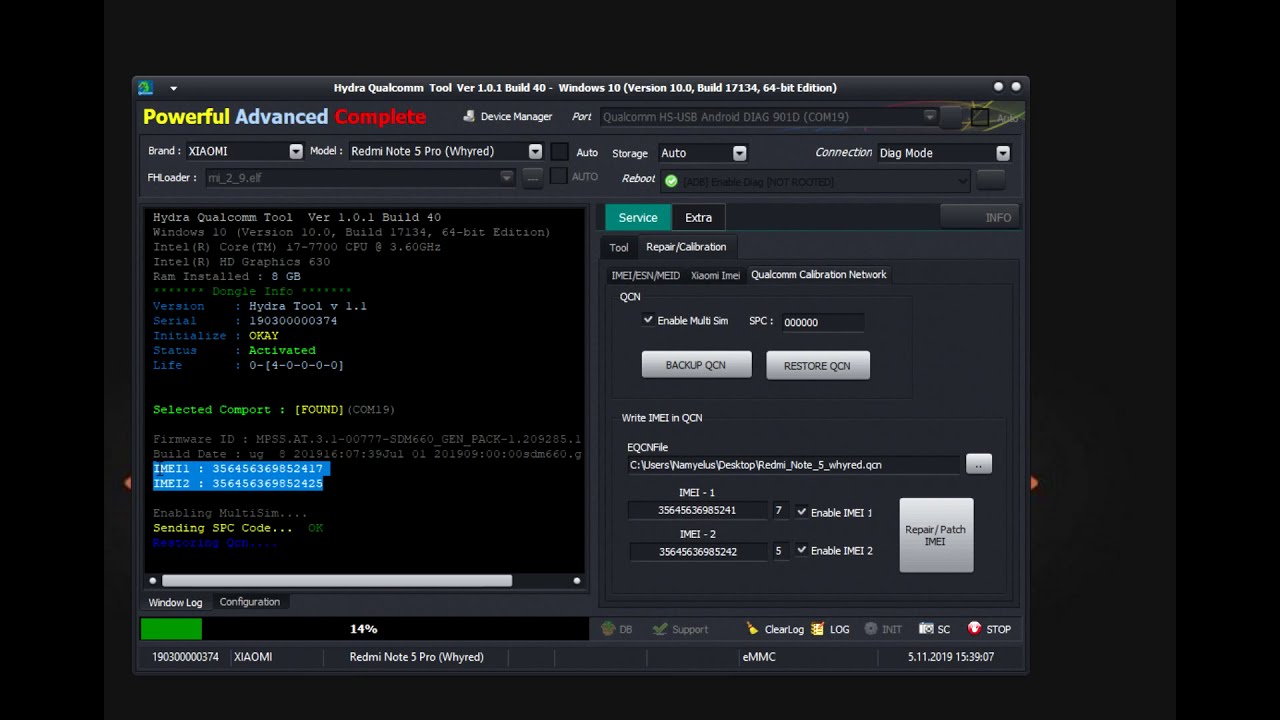This screenshot has width=1280, height=720.
Task: Click the date and time in status bar
Action: [951, 657]
